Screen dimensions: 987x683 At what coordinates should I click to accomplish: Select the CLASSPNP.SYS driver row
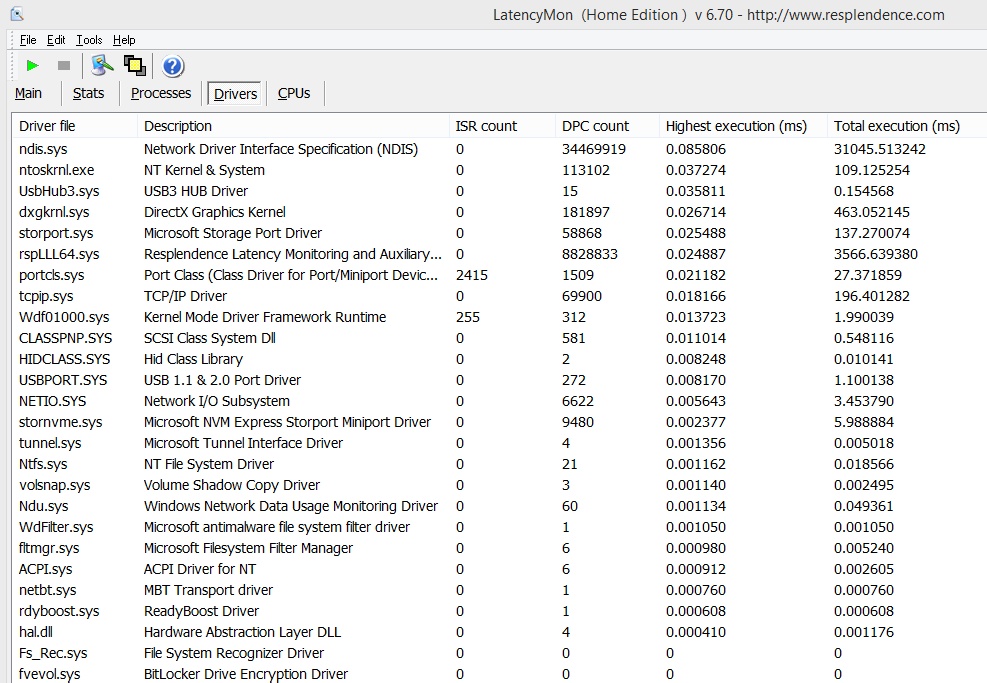click(499, 338)
